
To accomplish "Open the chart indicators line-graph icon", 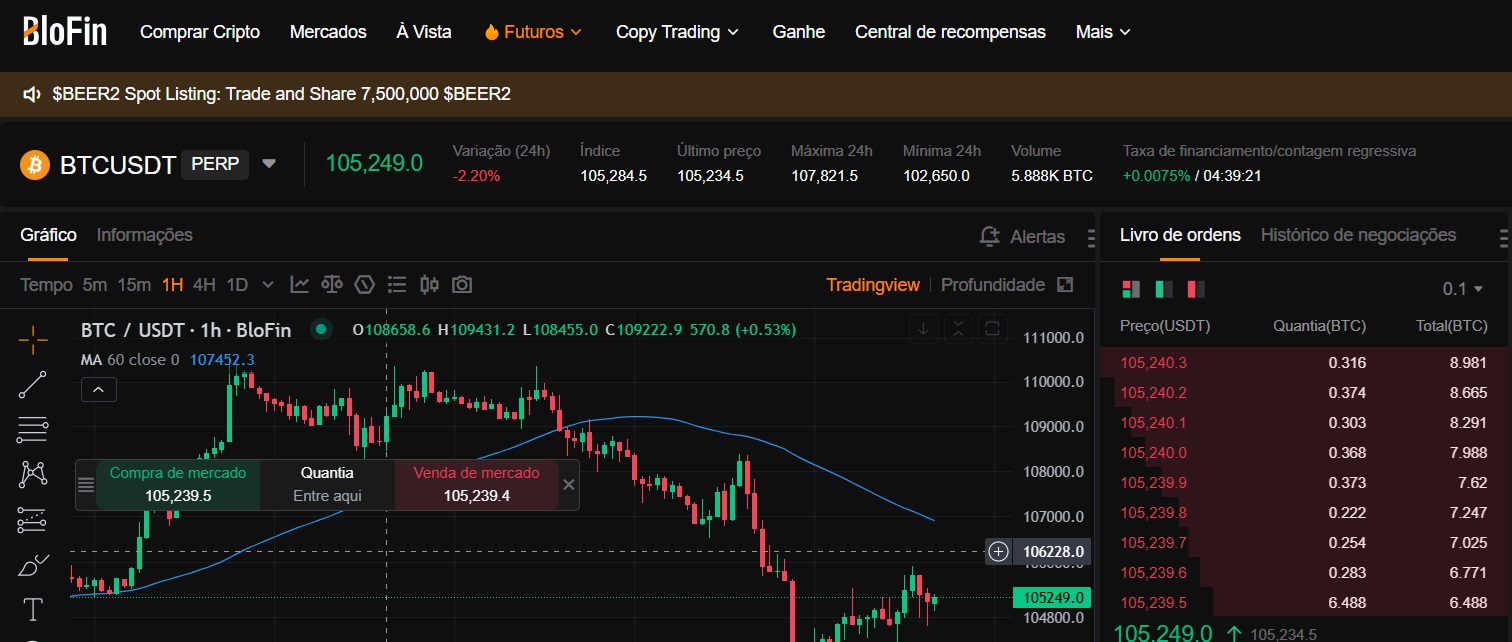I will pyautogui.click(x=300, y=285).
